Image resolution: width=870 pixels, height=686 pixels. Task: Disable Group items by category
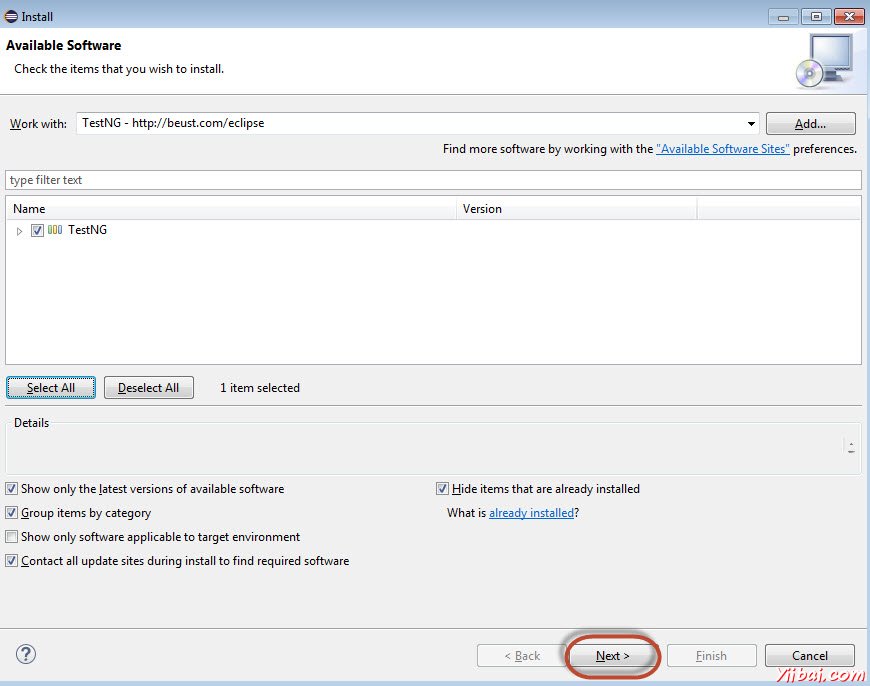pyautogui.click(x=10, y=513)
